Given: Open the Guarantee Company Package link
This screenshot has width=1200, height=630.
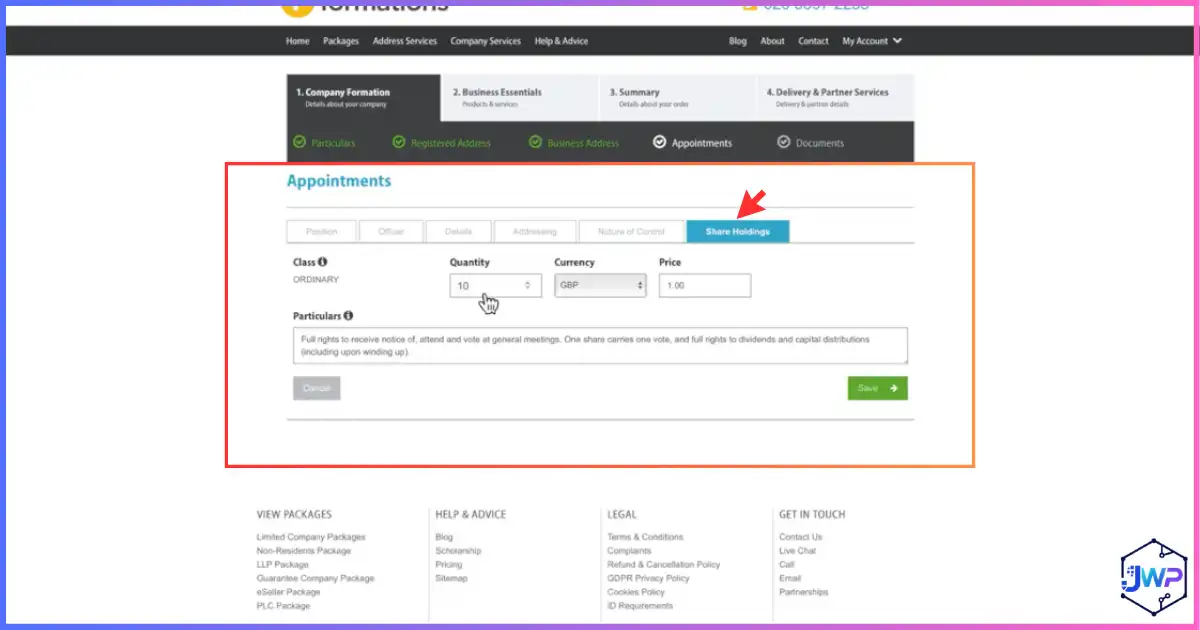Looking at the screenshot, I should pos(315,578).
